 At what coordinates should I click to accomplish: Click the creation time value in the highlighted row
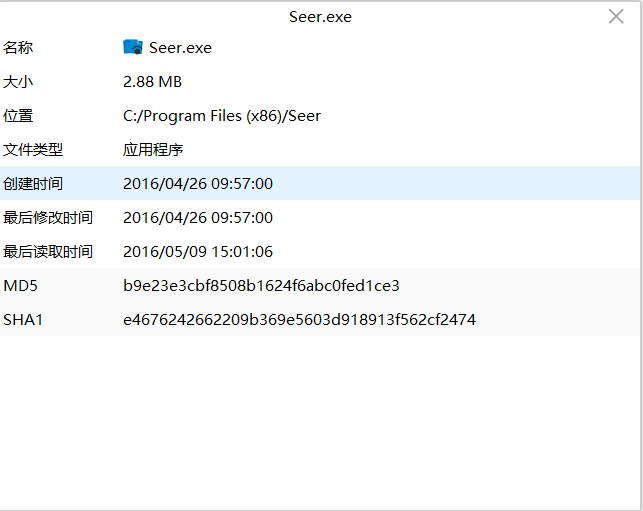[198, 183]
